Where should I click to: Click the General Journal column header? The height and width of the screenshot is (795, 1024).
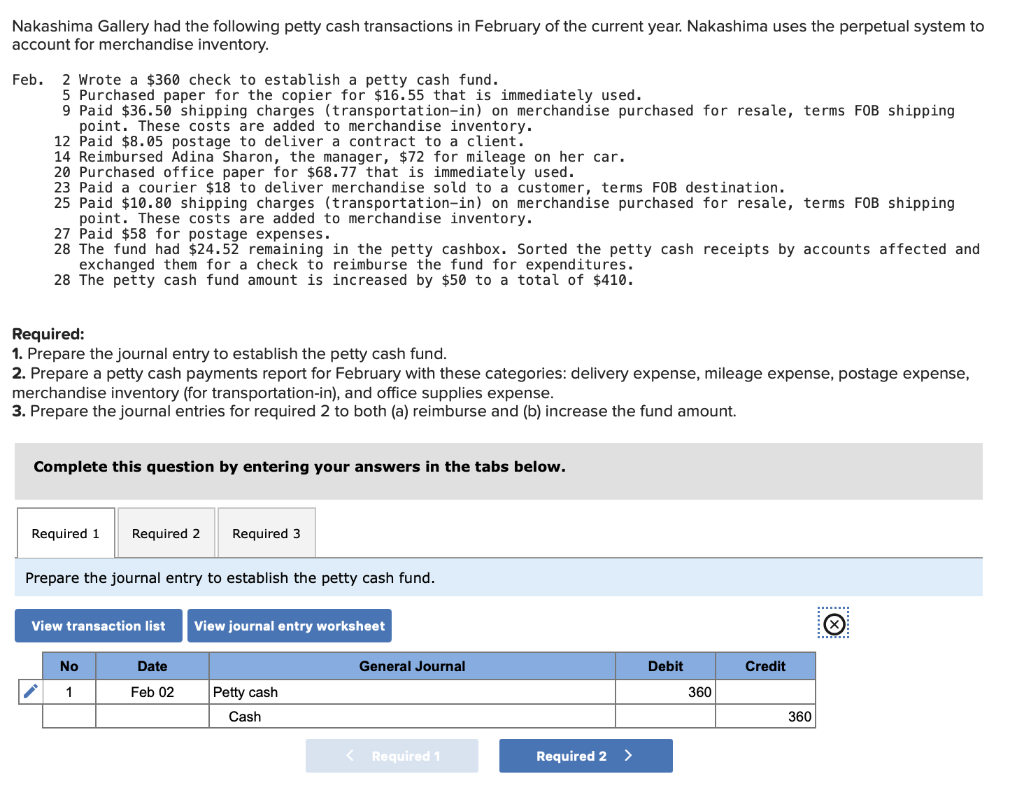pos(412,666)
